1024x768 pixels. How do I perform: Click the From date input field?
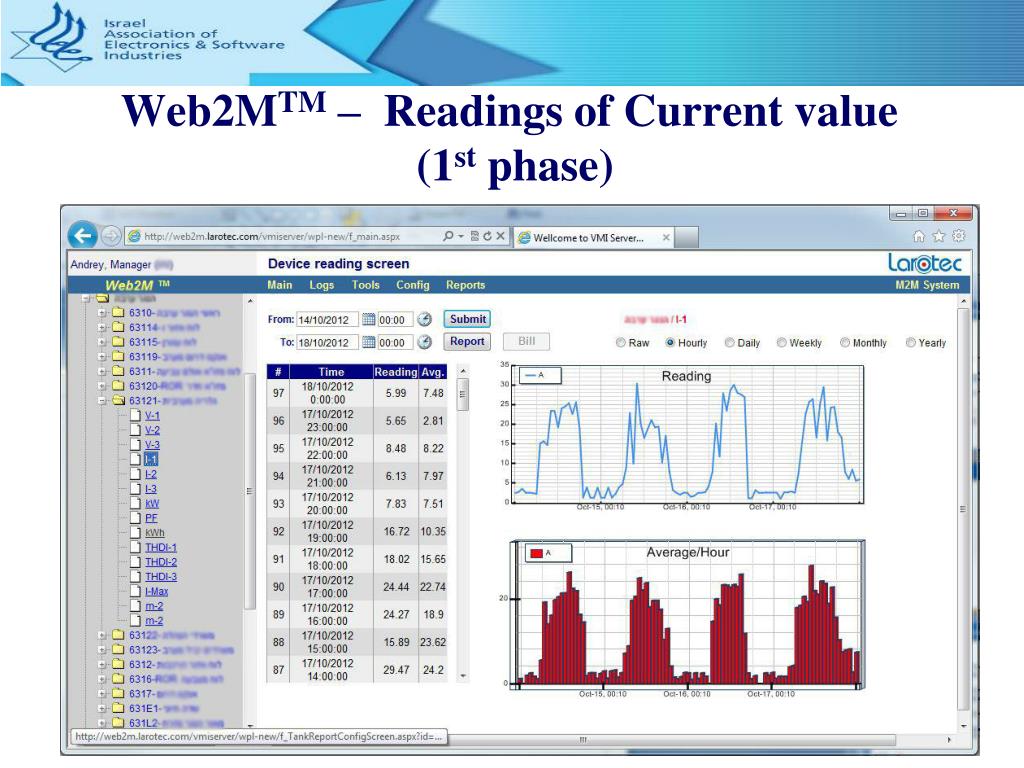coord(327,319)
